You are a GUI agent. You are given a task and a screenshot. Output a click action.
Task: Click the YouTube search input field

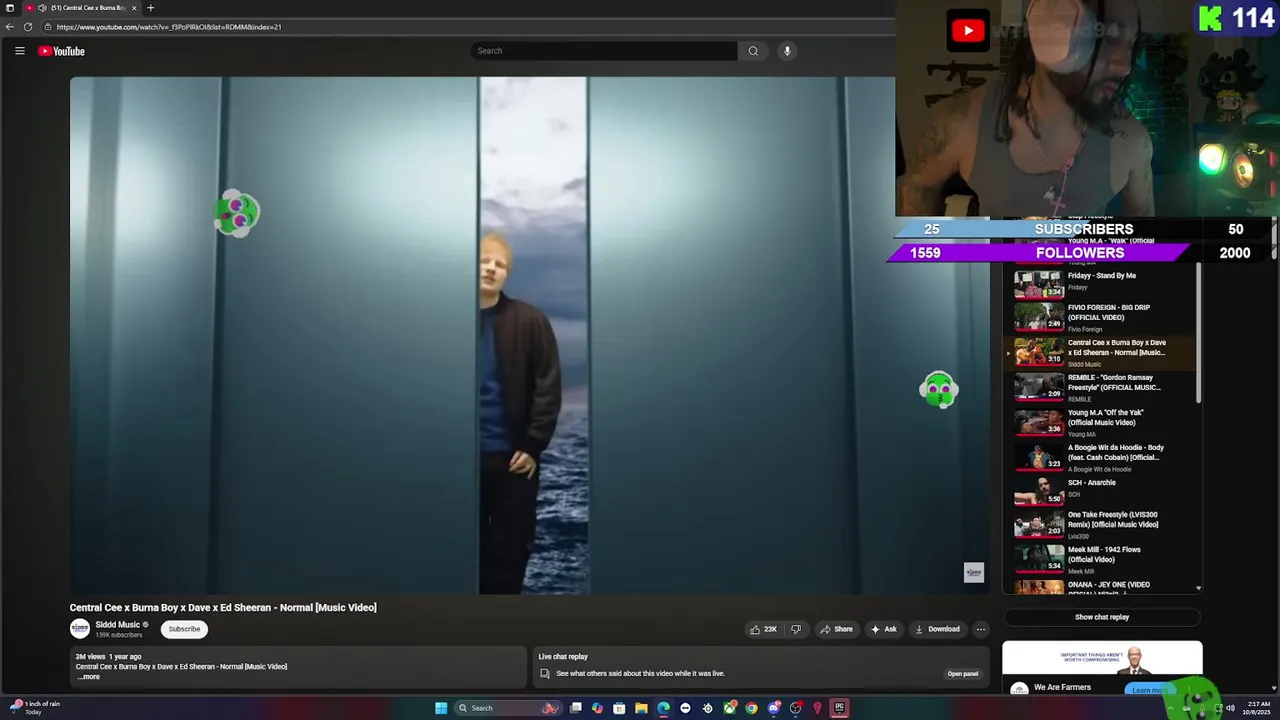[604, 51]
